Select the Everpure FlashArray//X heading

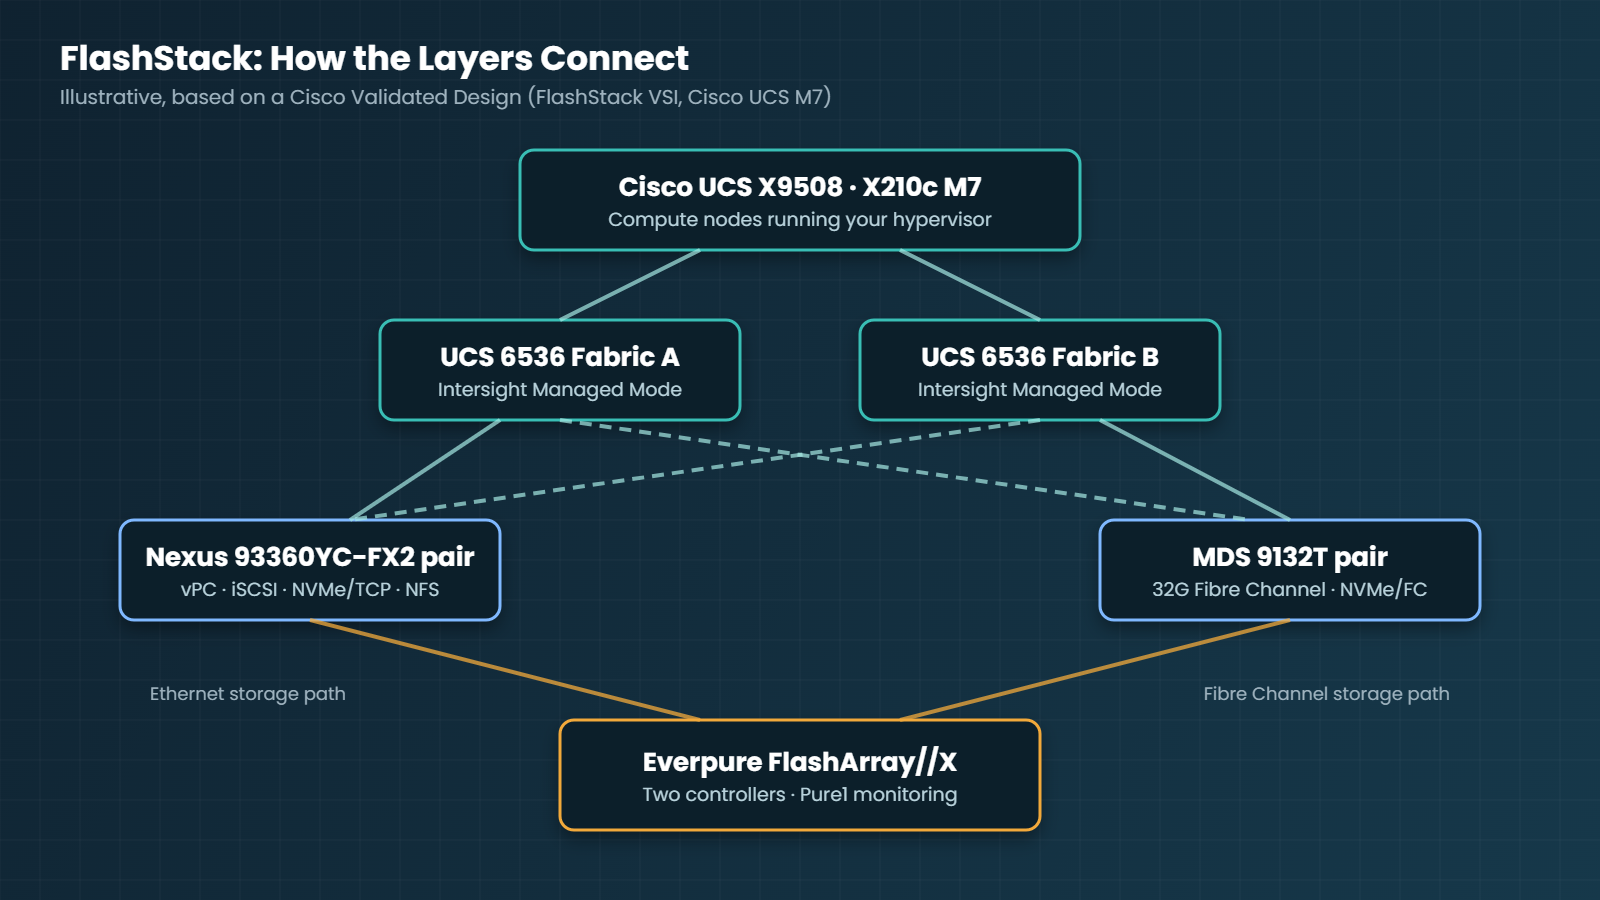[800, 762]
